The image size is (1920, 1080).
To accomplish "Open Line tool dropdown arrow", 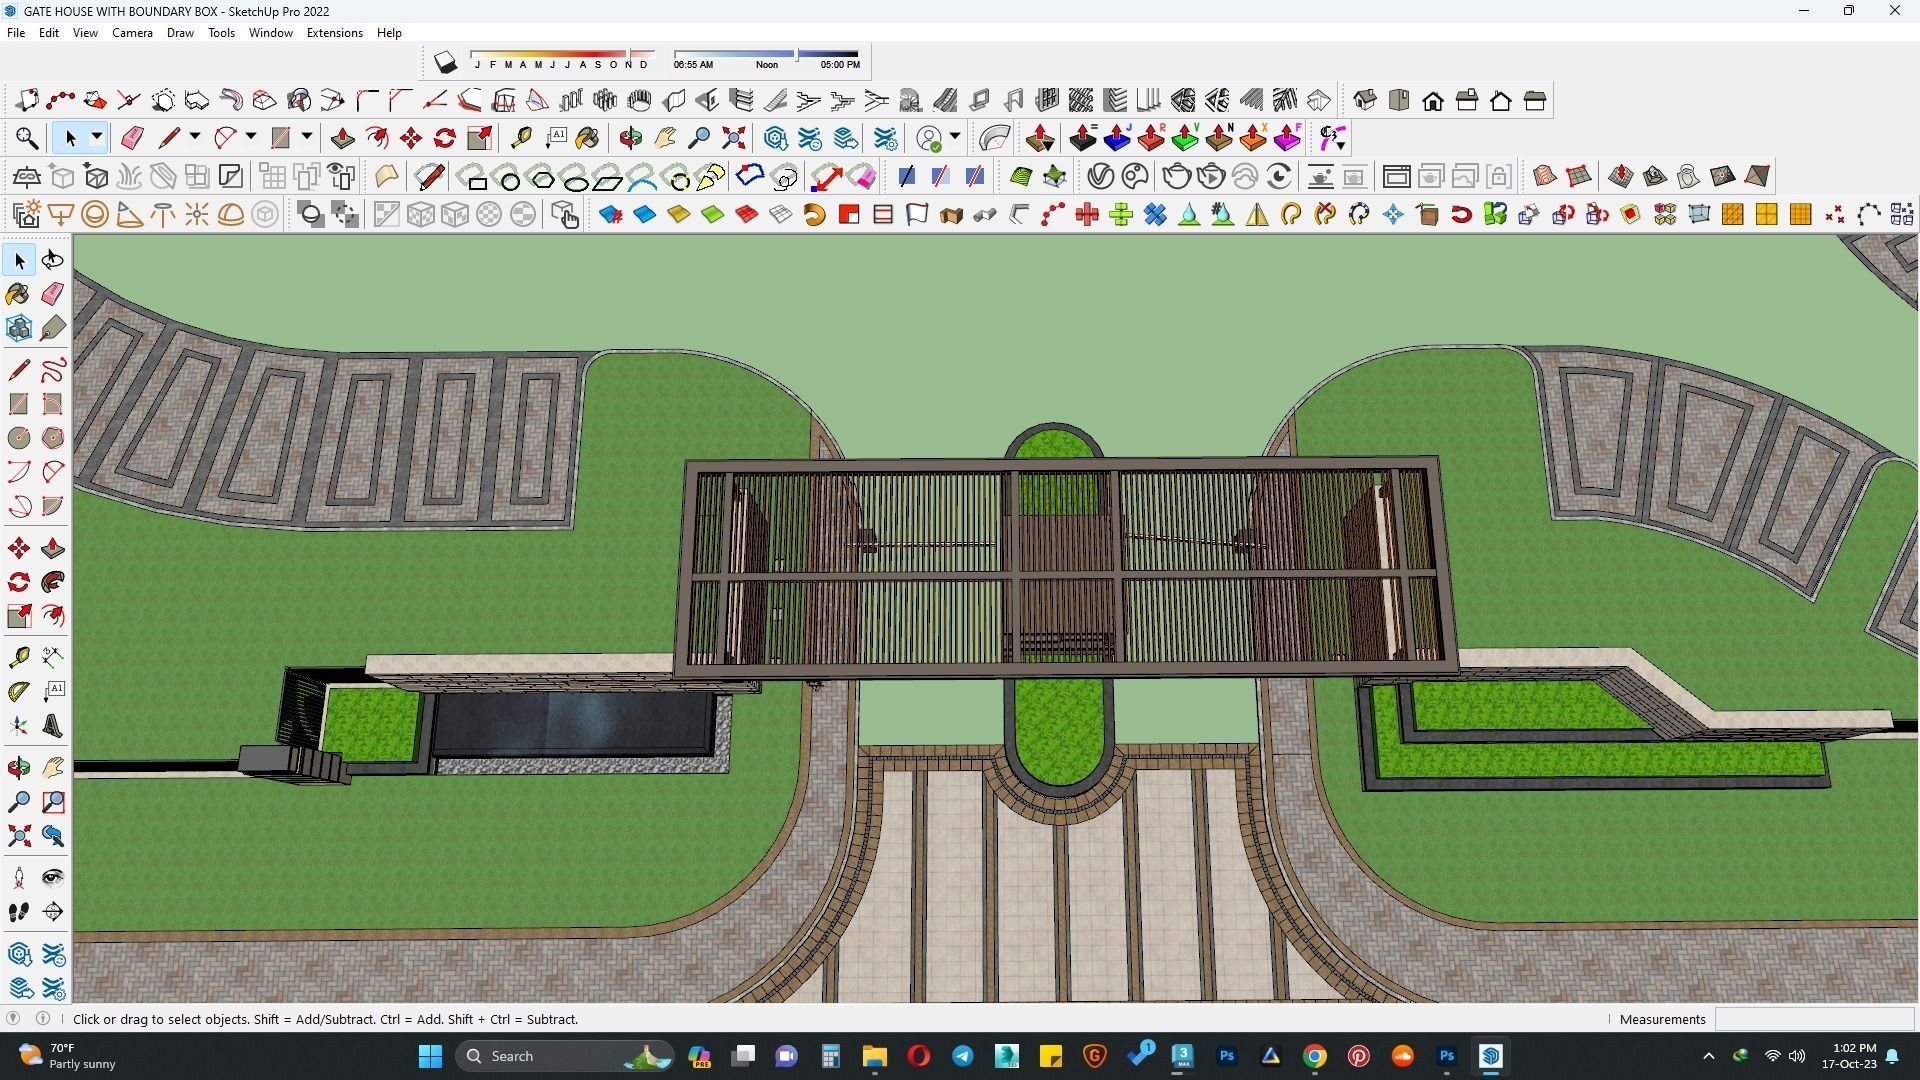I will point(195,138).
